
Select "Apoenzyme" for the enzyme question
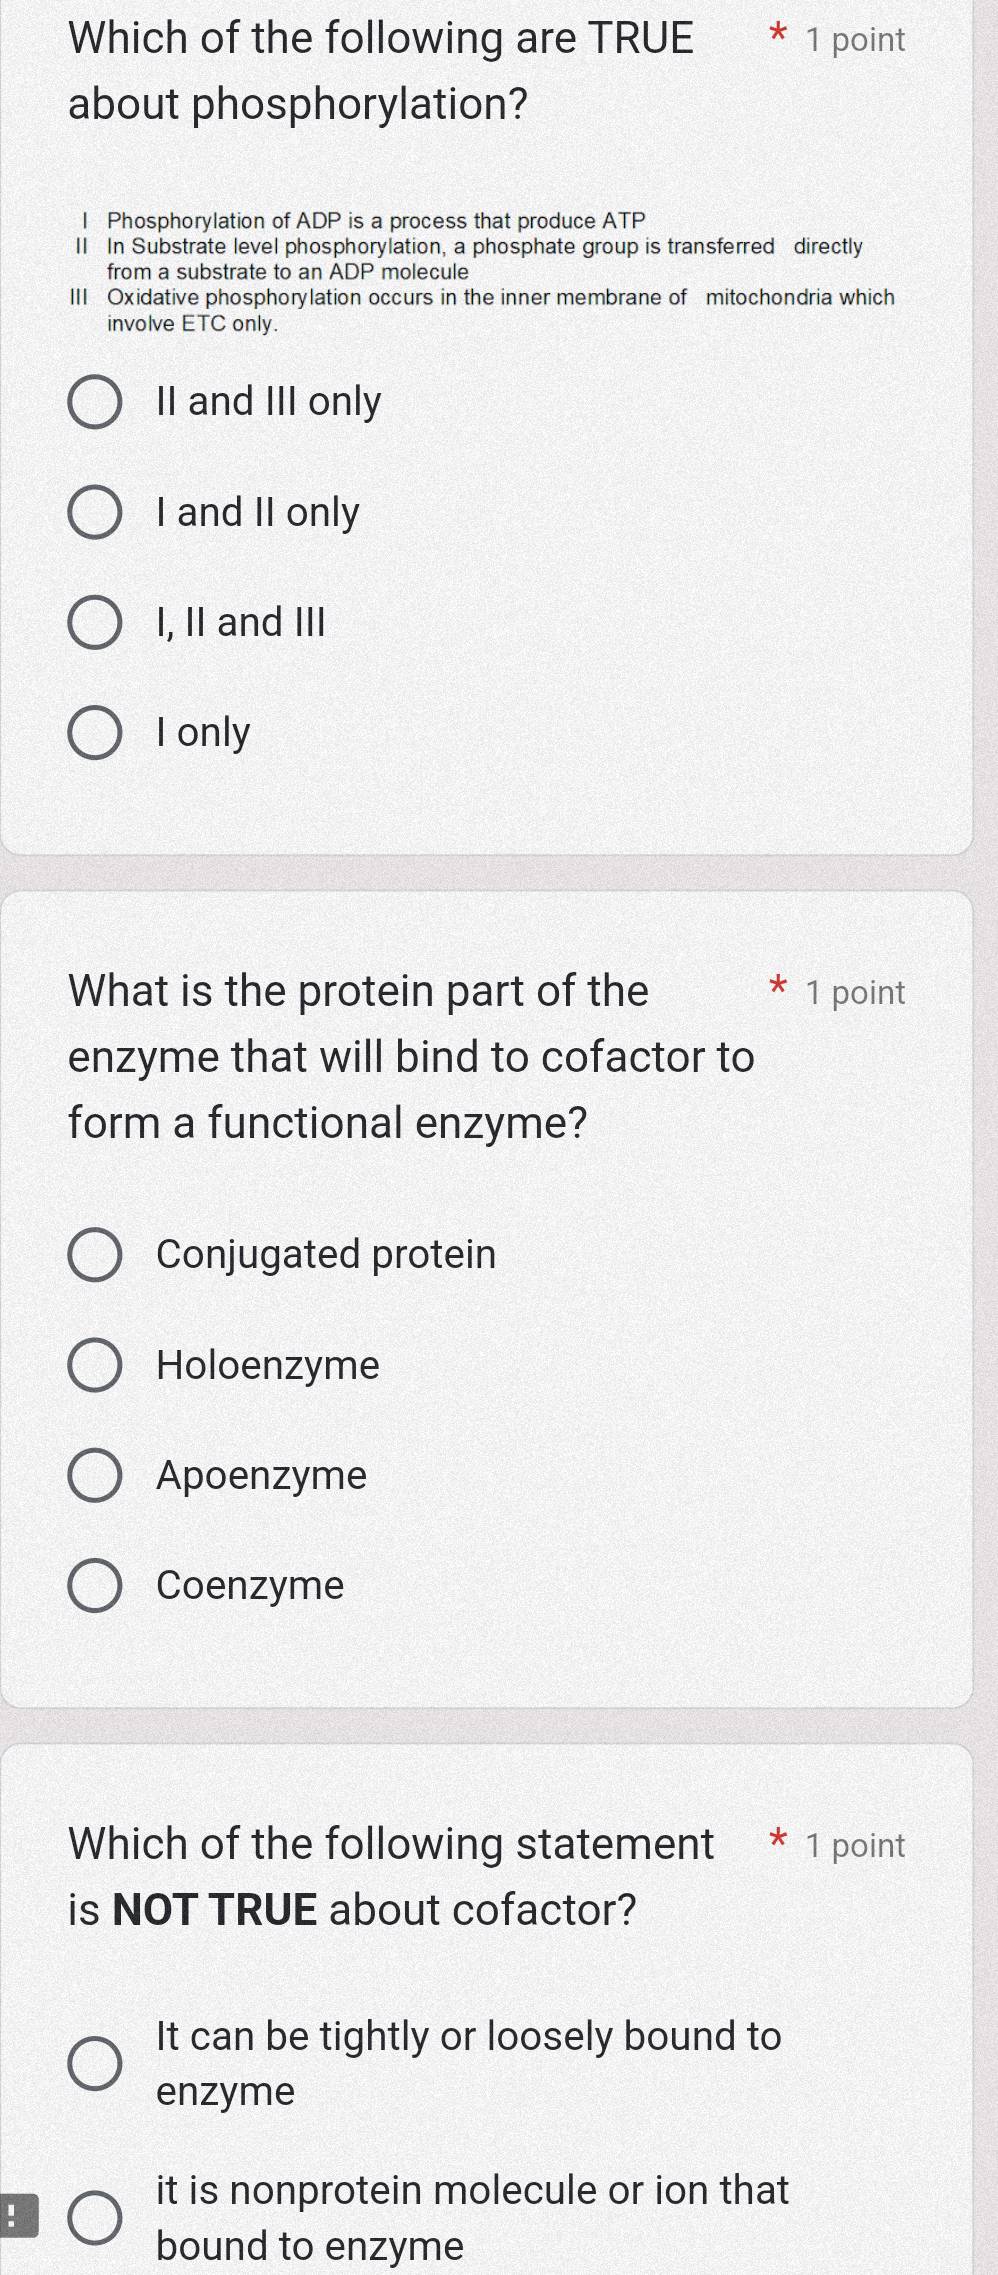(x=98, y=1476)
